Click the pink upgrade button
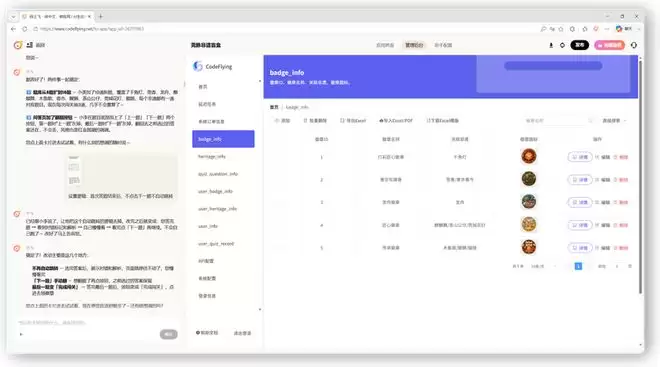 [609, 45]
